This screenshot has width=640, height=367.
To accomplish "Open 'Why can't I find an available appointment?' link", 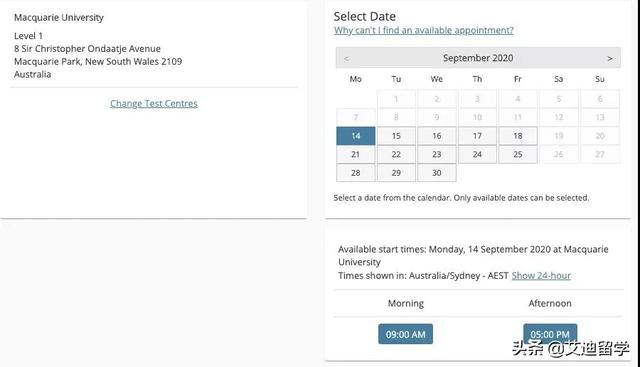I will [424, 30].
